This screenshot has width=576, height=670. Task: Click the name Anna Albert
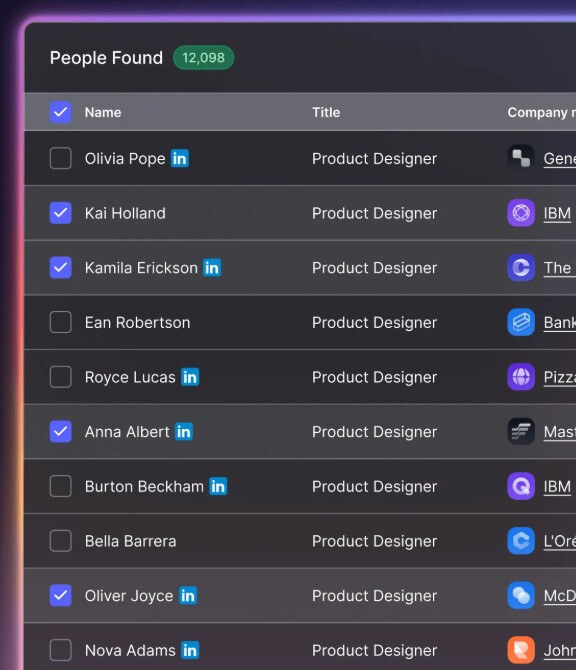tap(127, 432)
